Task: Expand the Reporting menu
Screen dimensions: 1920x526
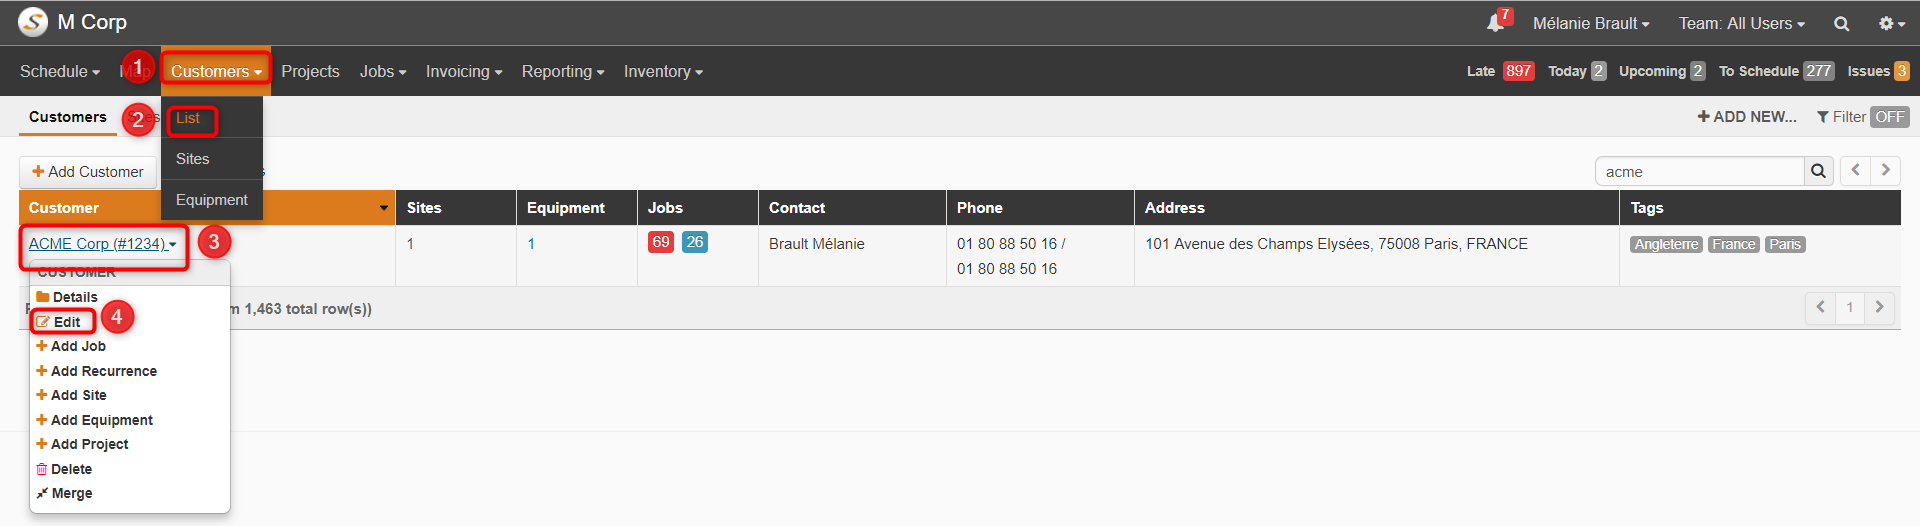Action: (563, 71)
